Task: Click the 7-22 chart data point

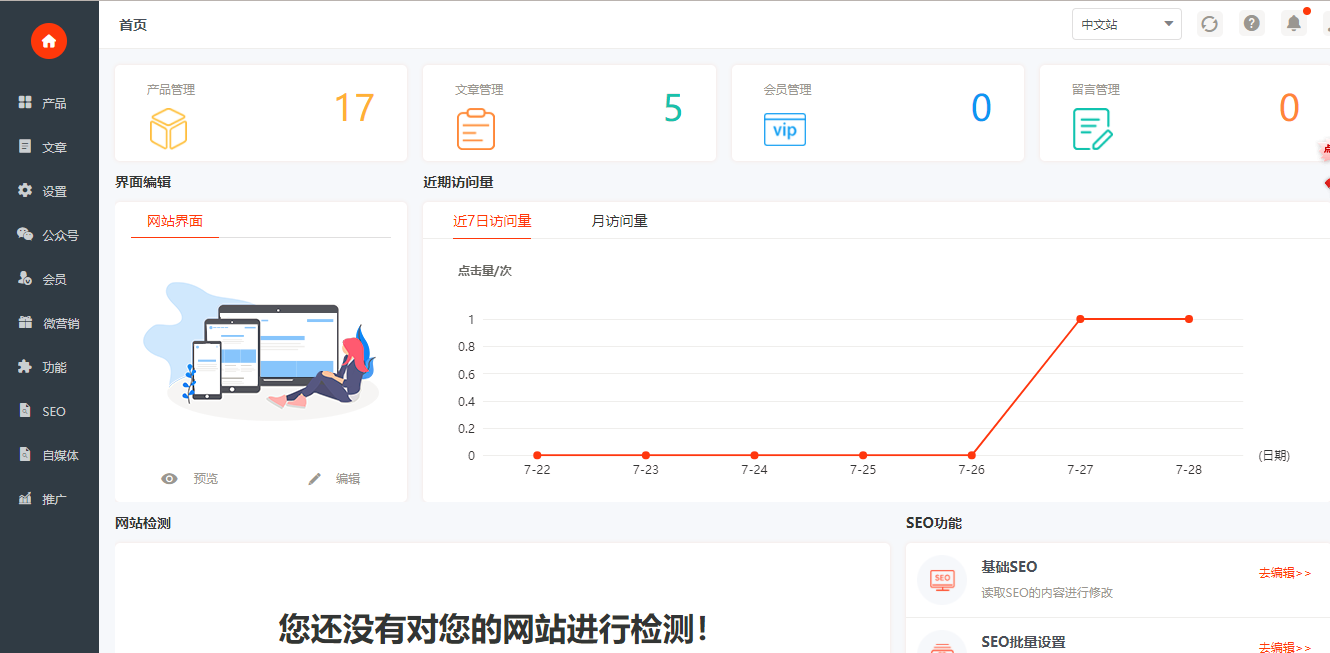Action: [x=537, y=455]
